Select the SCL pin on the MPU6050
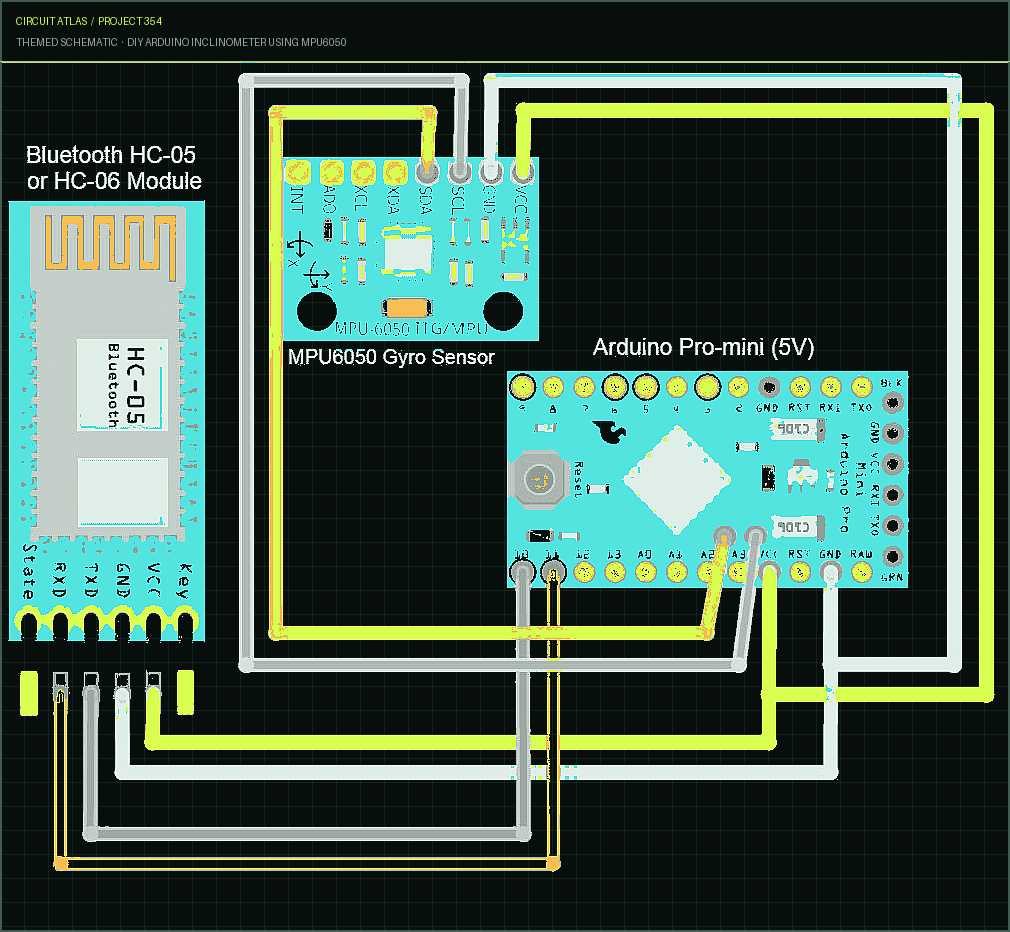 pyautogui.click(x=459, y=172)
